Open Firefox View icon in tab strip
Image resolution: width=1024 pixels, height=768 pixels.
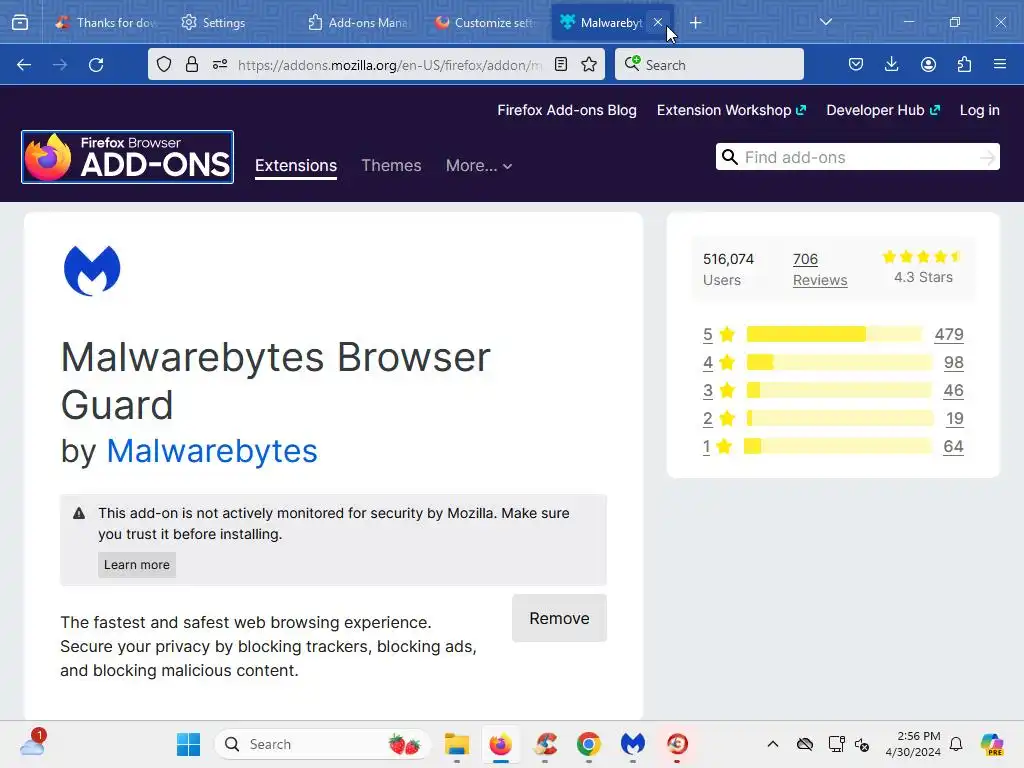tap(20, 23)
